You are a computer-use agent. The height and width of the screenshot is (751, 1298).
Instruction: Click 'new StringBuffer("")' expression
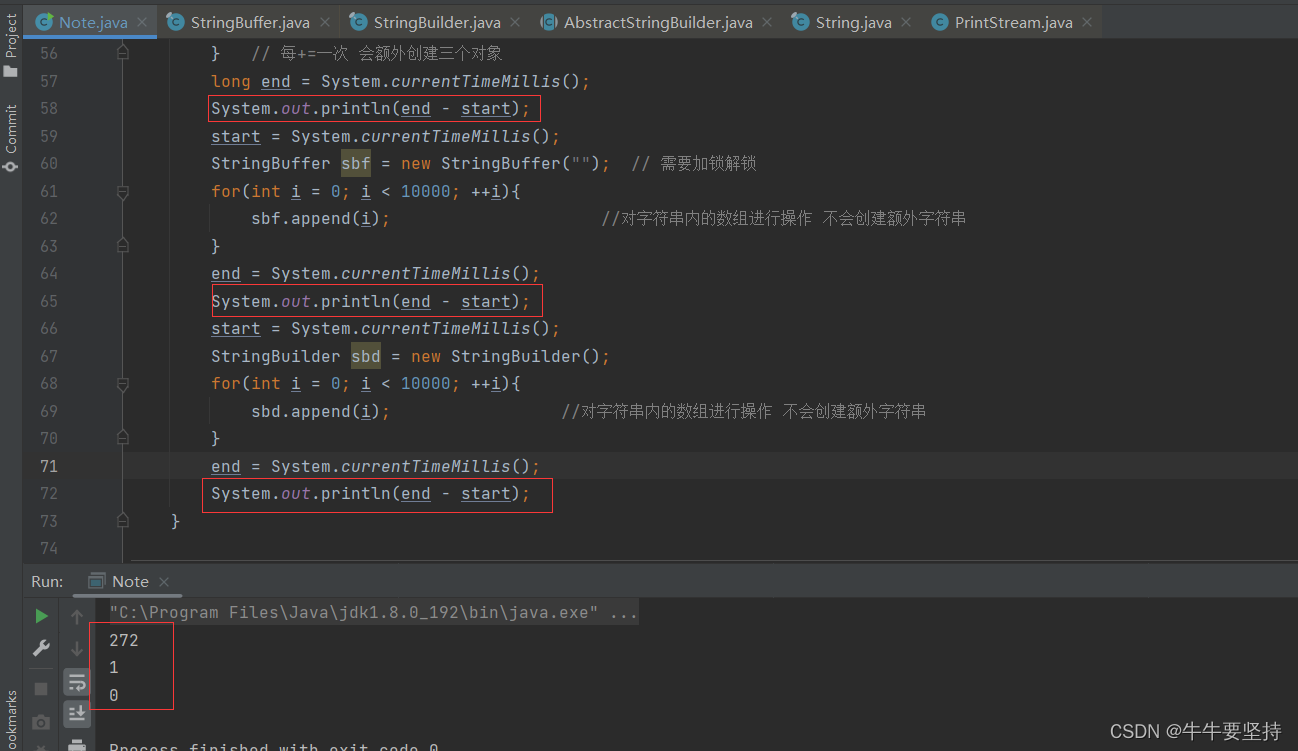point(501,163)
